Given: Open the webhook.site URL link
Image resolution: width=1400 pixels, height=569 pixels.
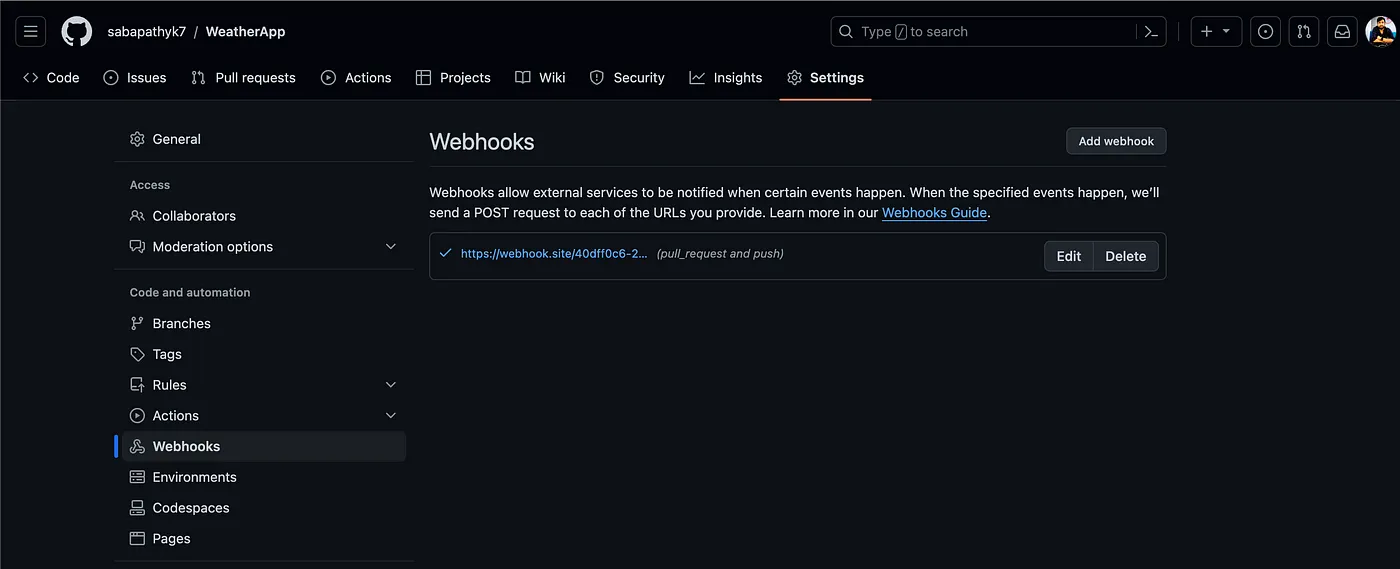Looking at the screenshot, I should pyautogui.click(x=554, y=254).
